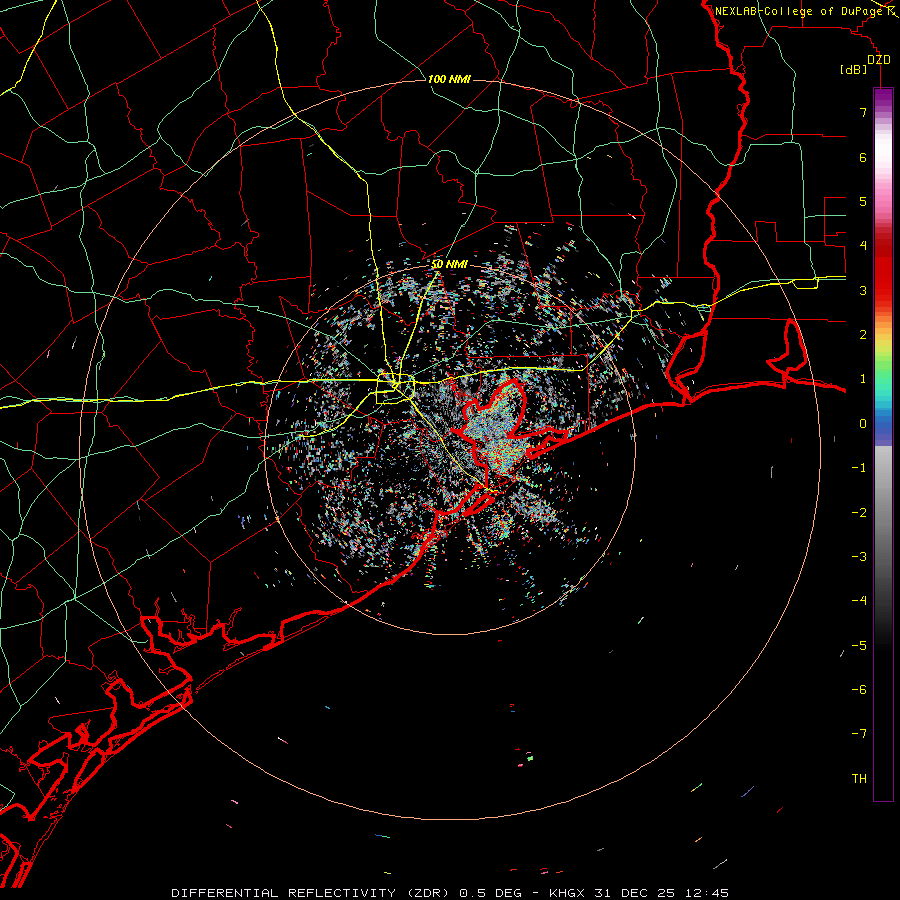Click the 6 value on the dB scale
900x900 pixels.
[x=863, y=157]
